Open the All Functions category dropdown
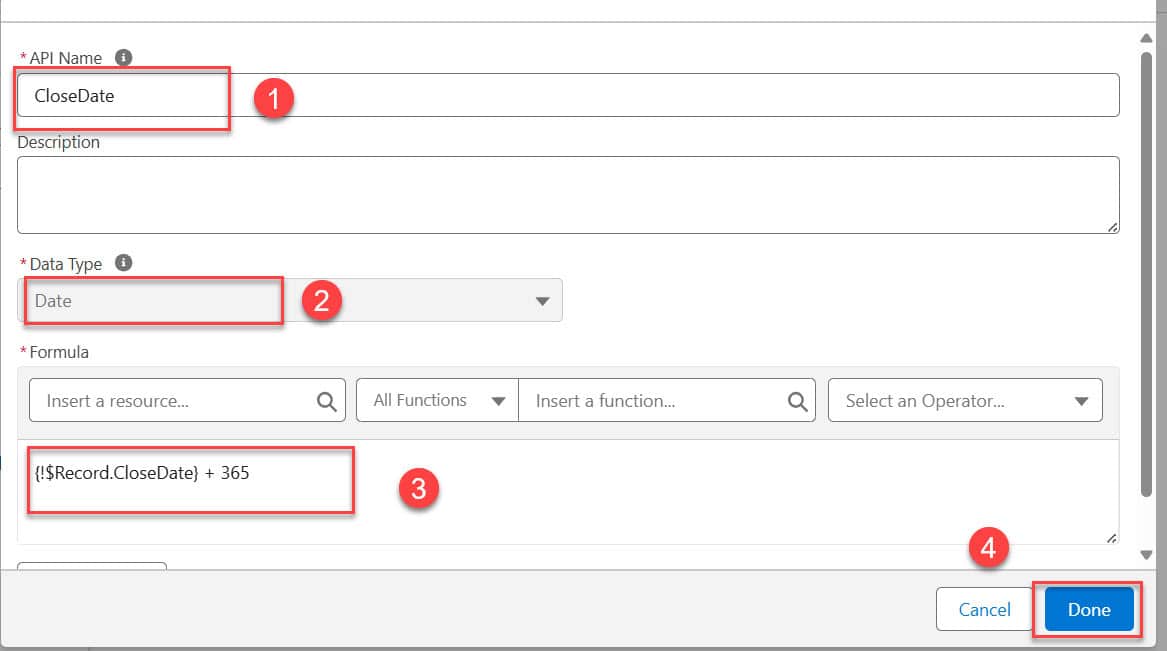The image size is (1167, 651). [438, 400]
